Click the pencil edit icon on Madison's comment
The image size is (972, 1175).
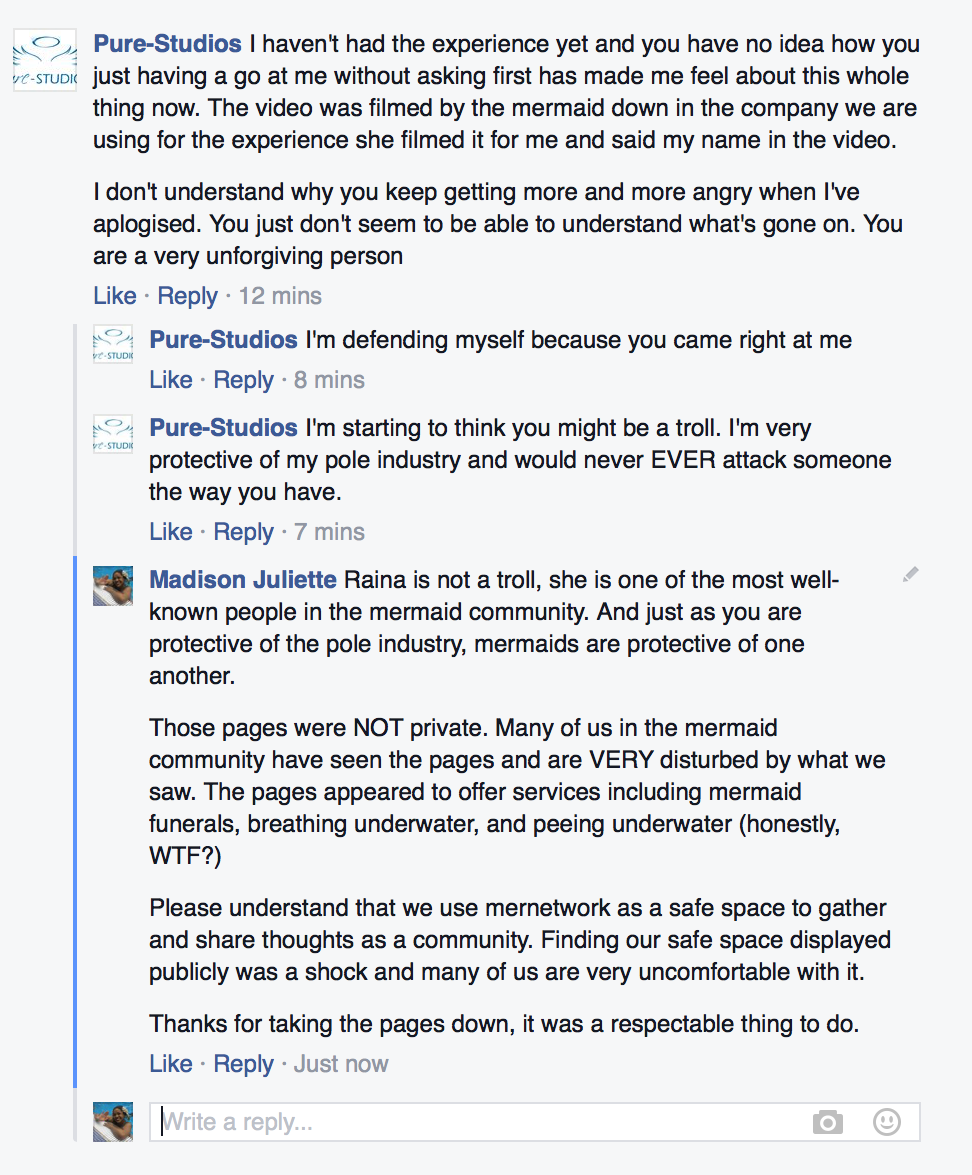click(x=910, y=575)
